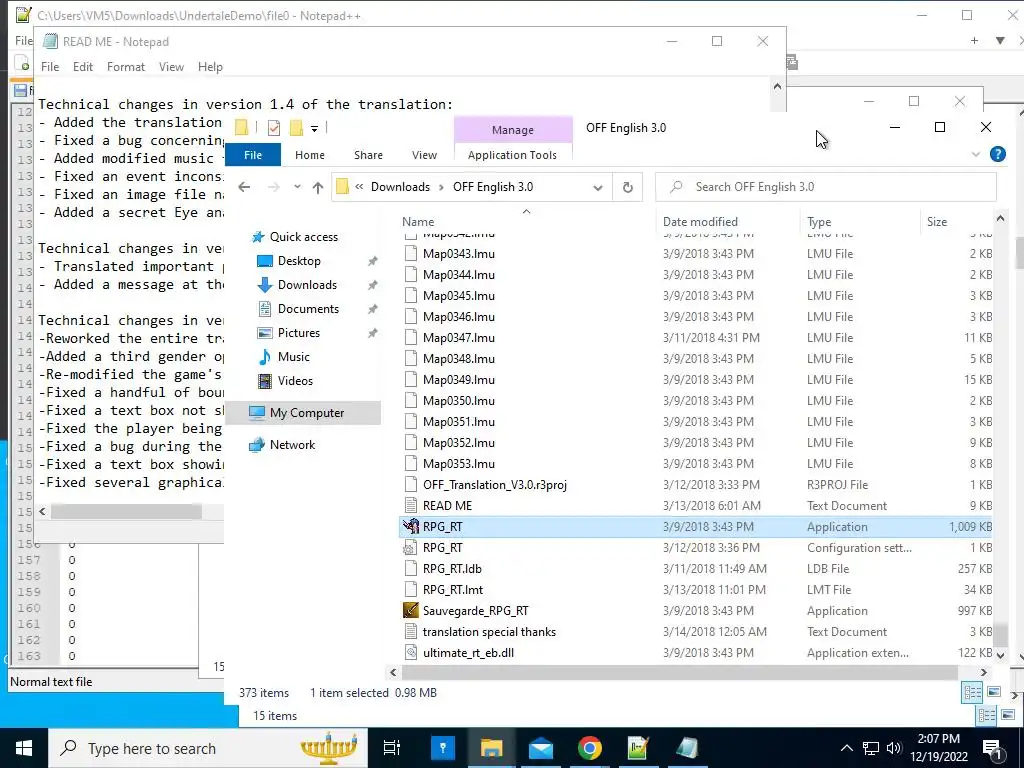Open Help menu in READ ME Notepad
The height and width of the screenshot is (768, 1024).
pos(210,67)
